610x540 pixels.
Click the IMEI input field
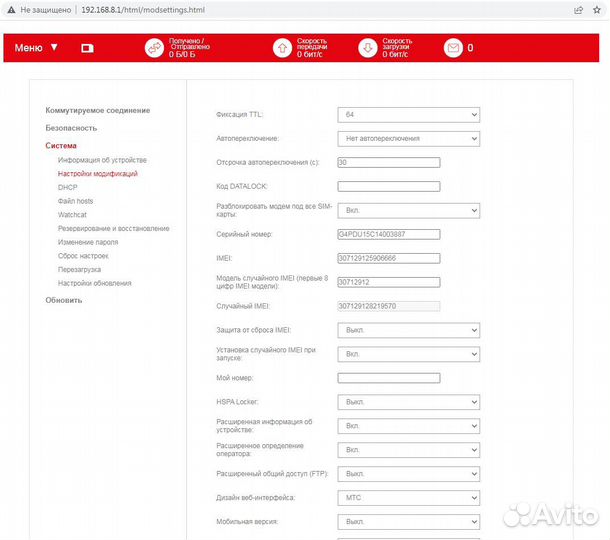(389, 258)
